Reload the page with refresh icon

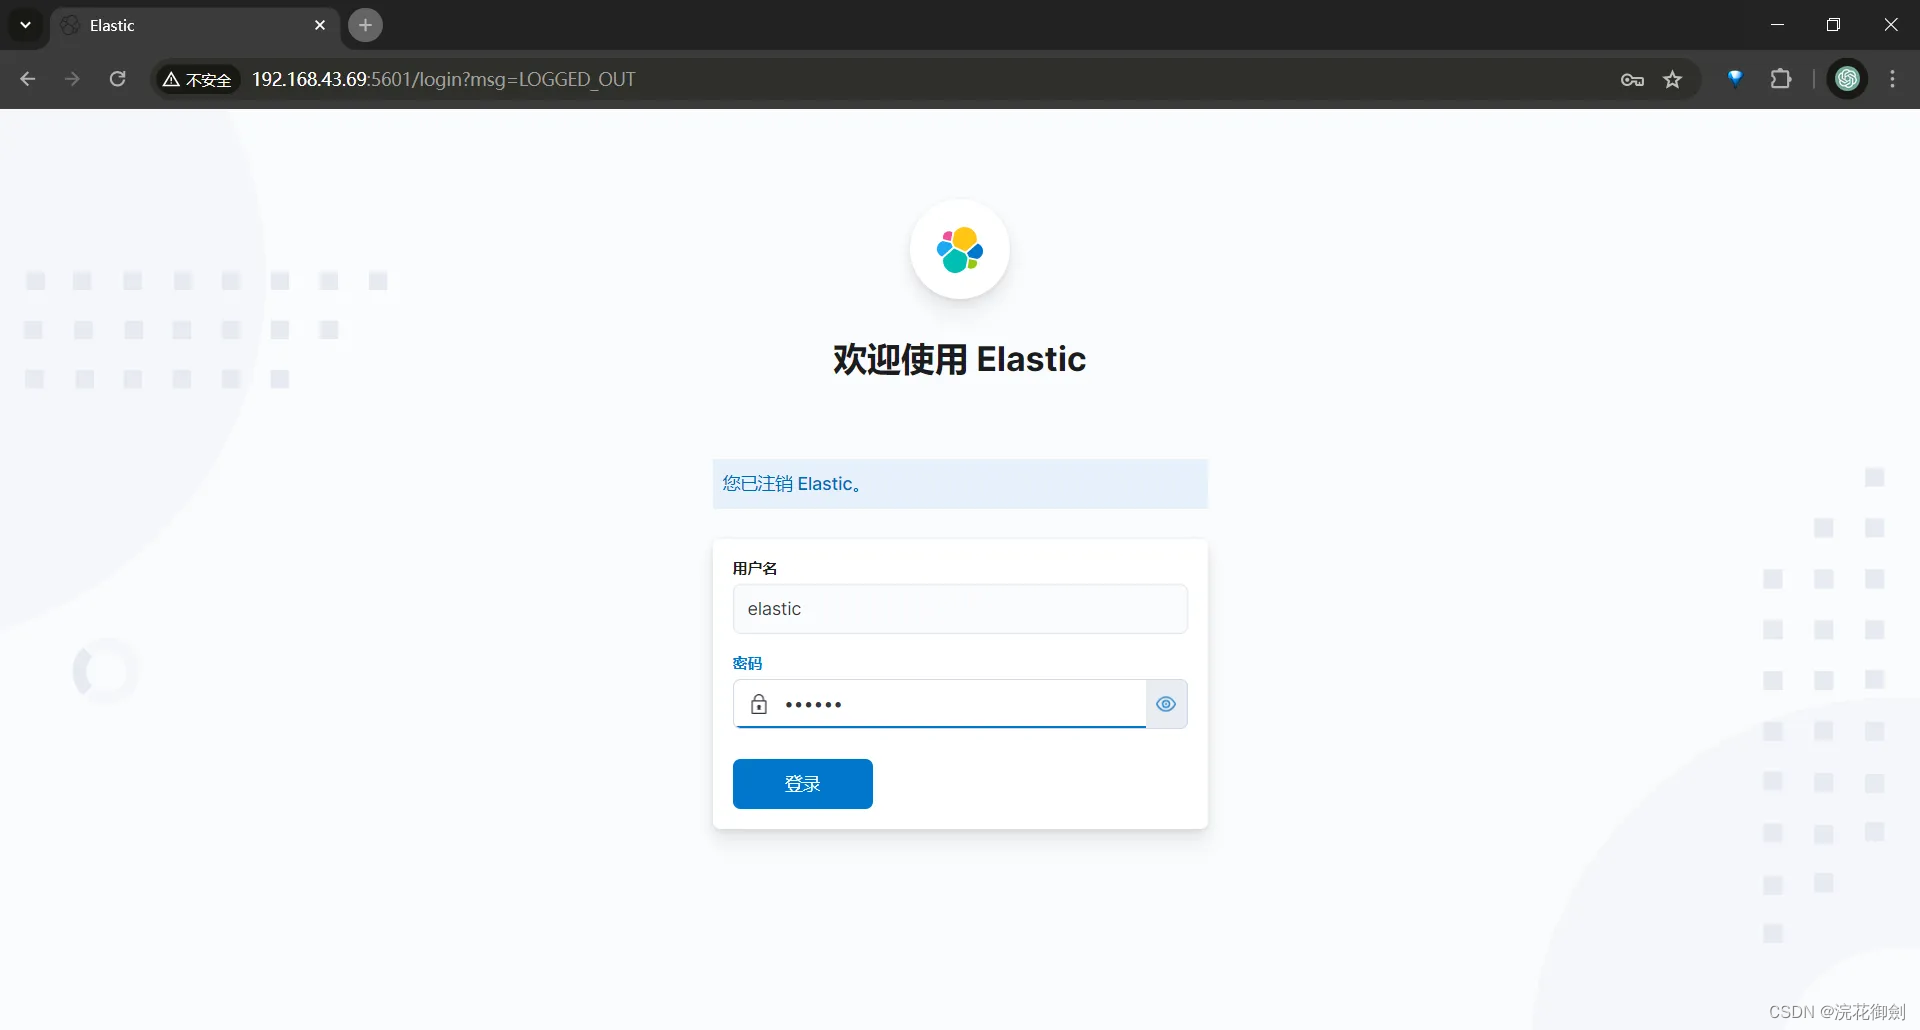pyautogui.click(x=117, y=79)
